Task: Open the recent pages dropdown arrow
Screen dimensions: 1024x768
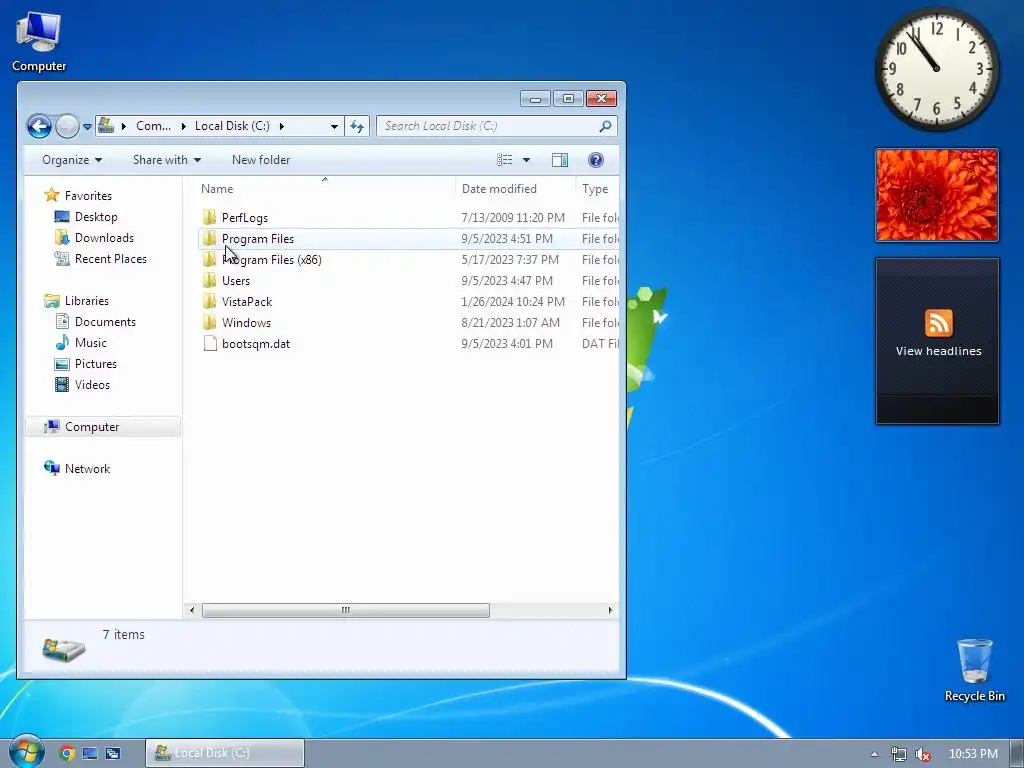Action: click(87, 127)
